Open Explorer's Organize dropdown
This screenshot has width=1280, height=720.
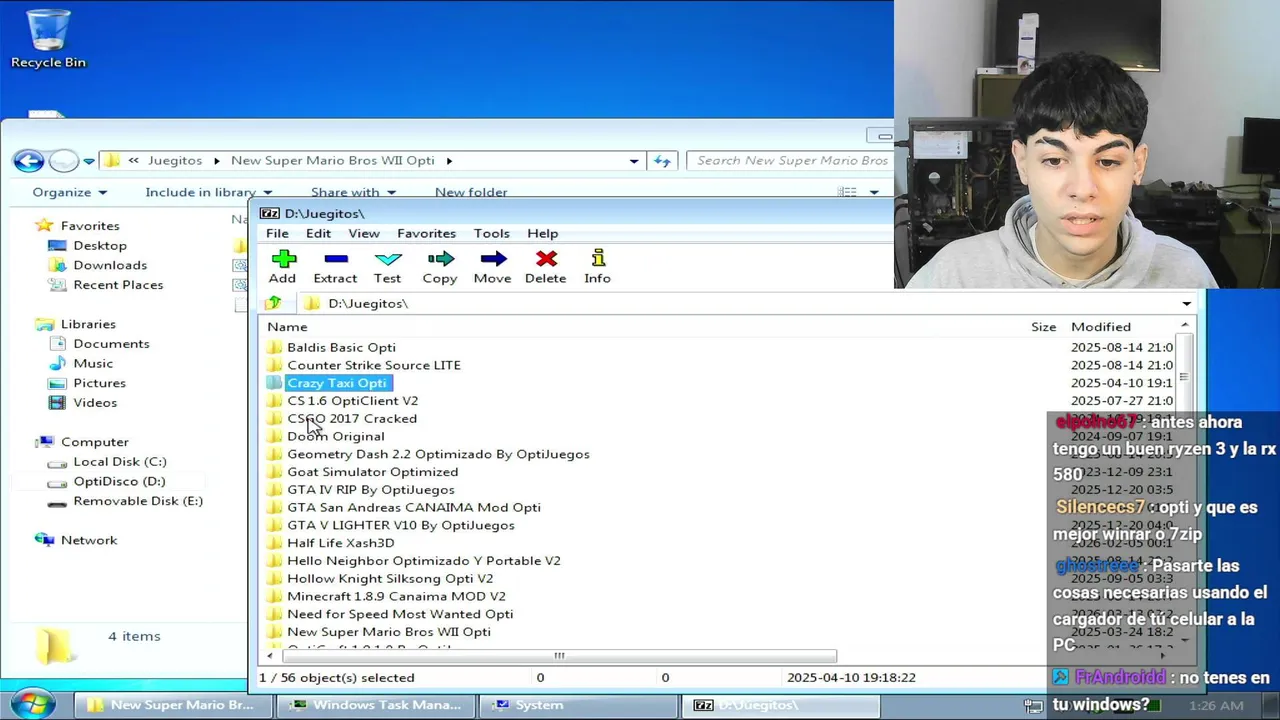tap(69, 192)
